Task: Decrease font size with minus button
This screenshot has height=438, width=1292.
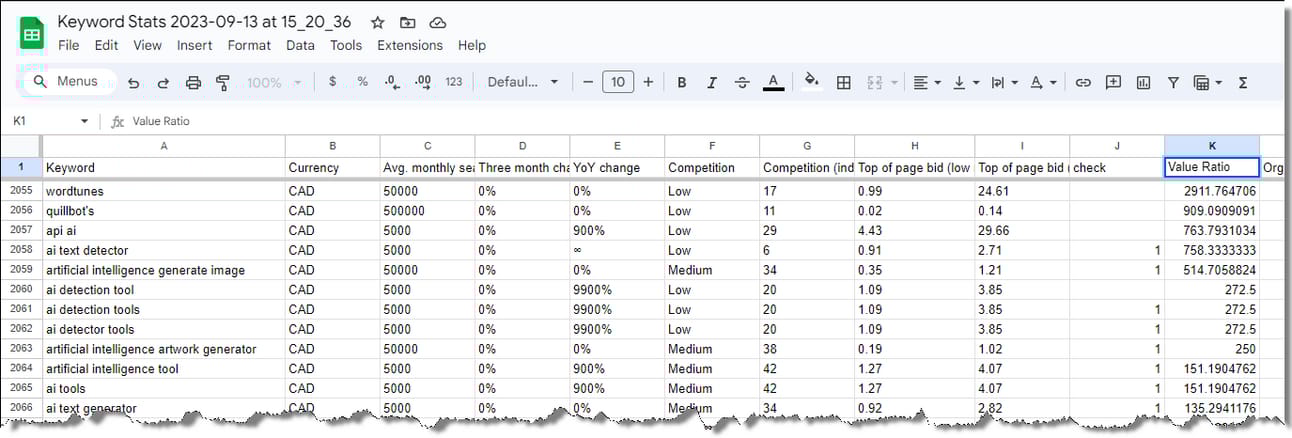Action: coord(588,82)
